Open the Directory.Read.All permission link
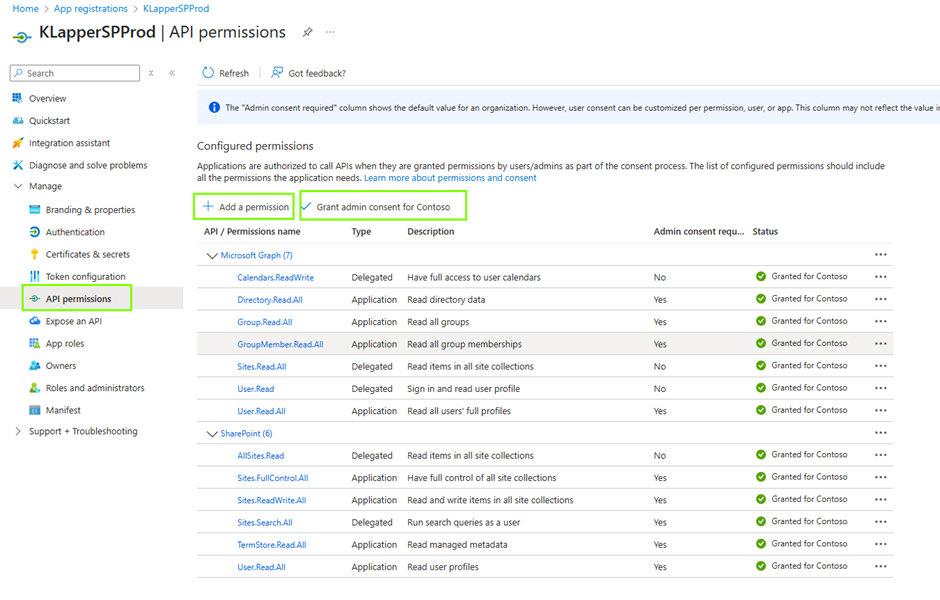This screenshot has height=600, width=940. (270, 300)
